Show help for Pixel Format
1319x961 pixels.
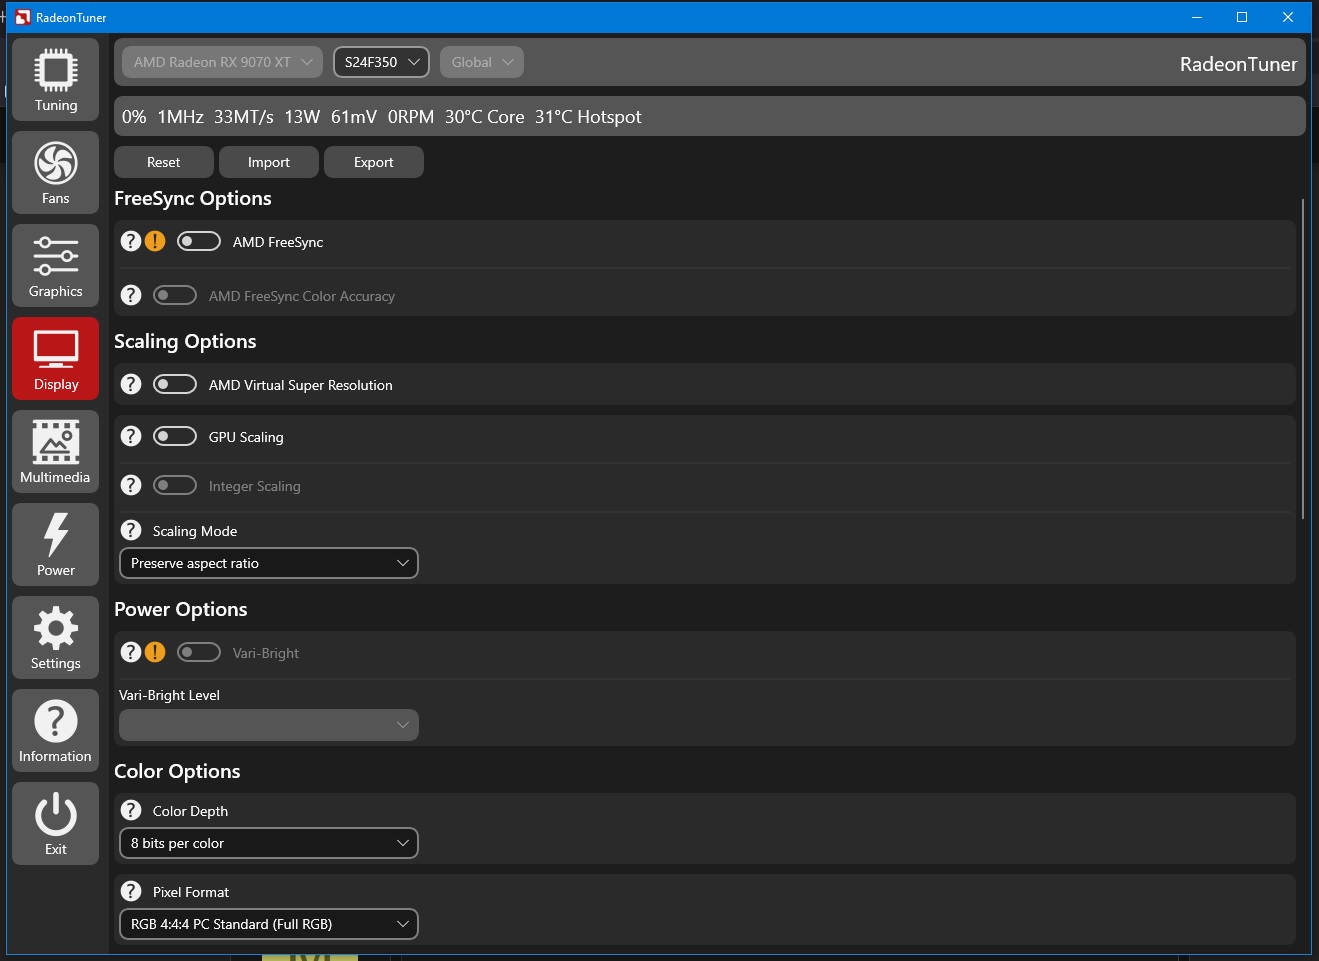click(131, 891)
